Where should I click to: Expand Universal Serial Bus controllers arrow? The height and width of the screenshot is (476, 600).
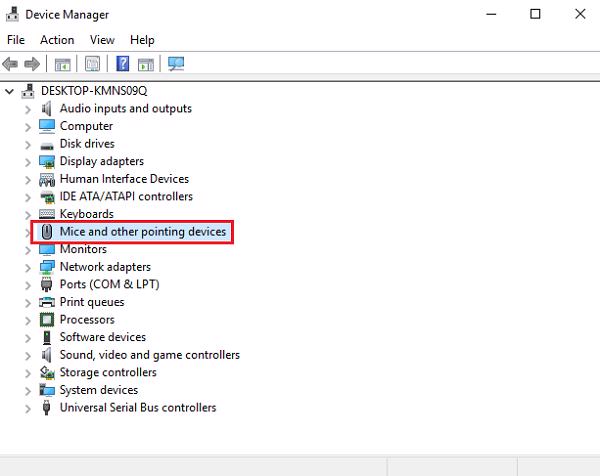[x=27, y=408]
